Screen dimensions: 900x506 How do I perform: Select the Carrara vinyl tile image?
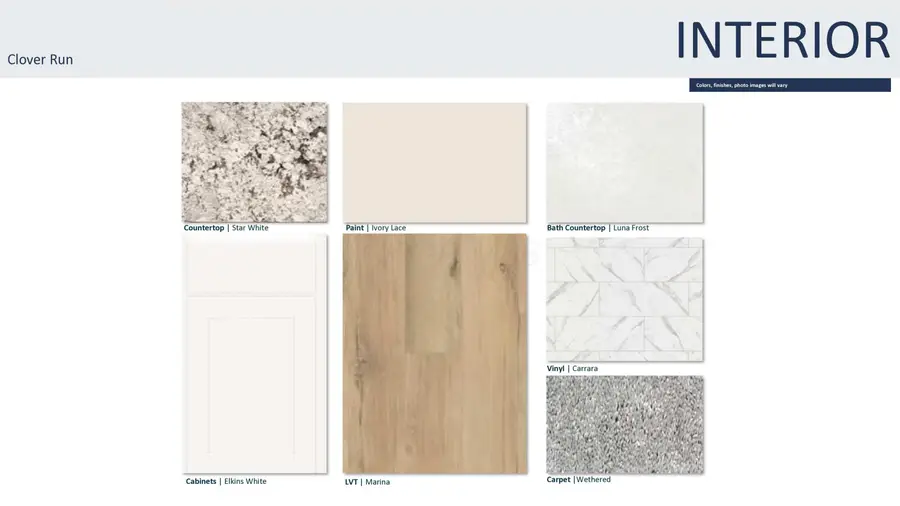pos(624,299)
